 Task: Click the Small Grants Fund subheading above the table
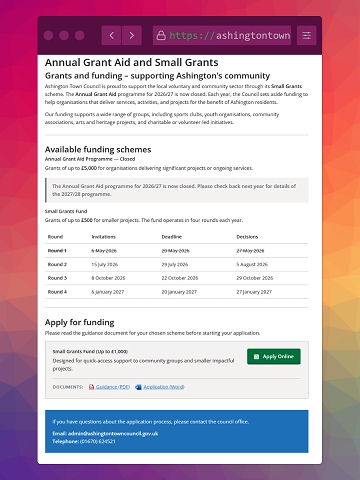click(x=66, y=211)
